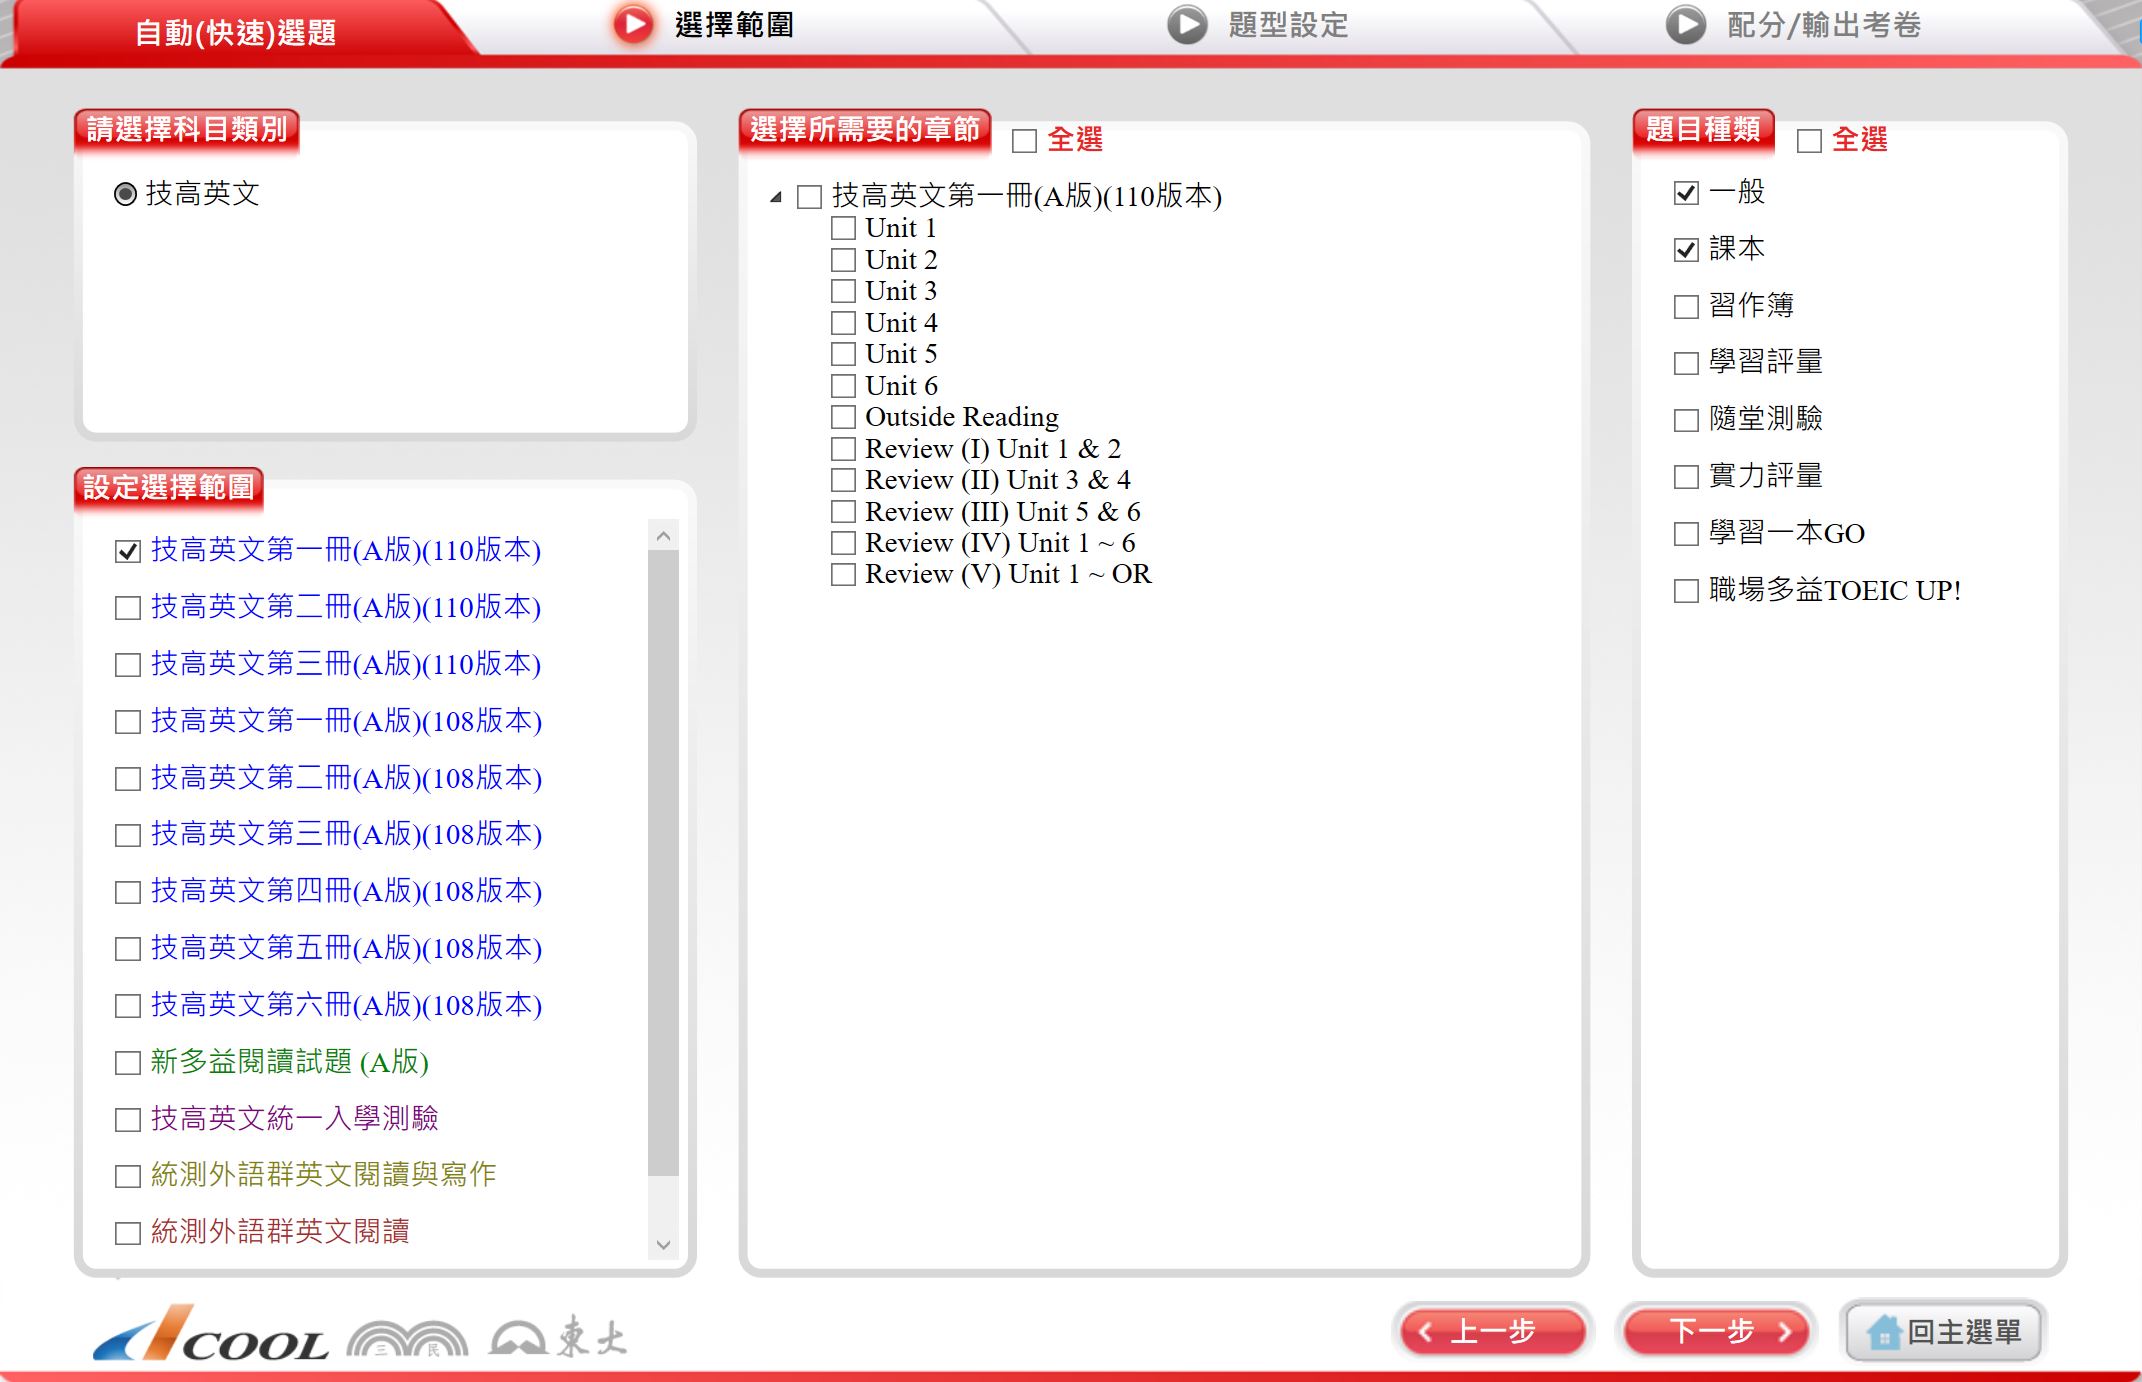This screenshot has width=2142, height=1382.
Task: Check the 隨堂測驗 question type
Action: 1686,420
